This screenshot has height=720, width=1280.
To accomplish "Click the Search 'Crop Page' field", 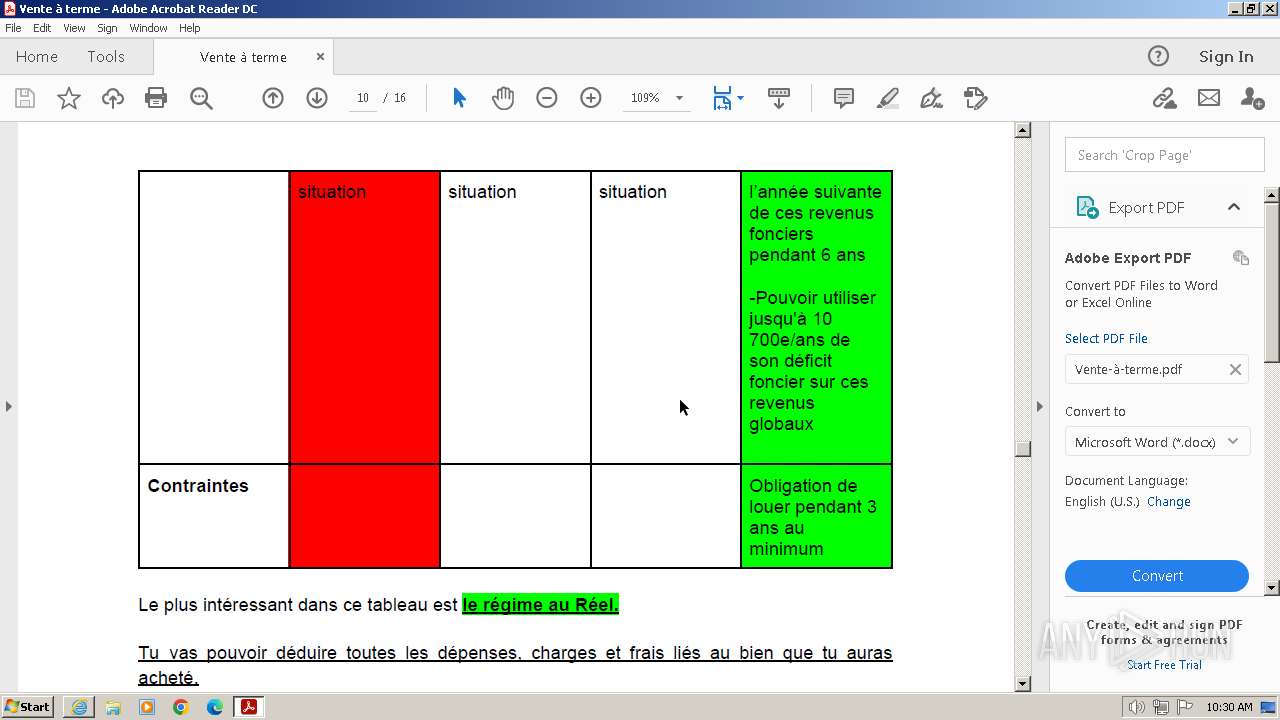I will [x=1165, y=155].
